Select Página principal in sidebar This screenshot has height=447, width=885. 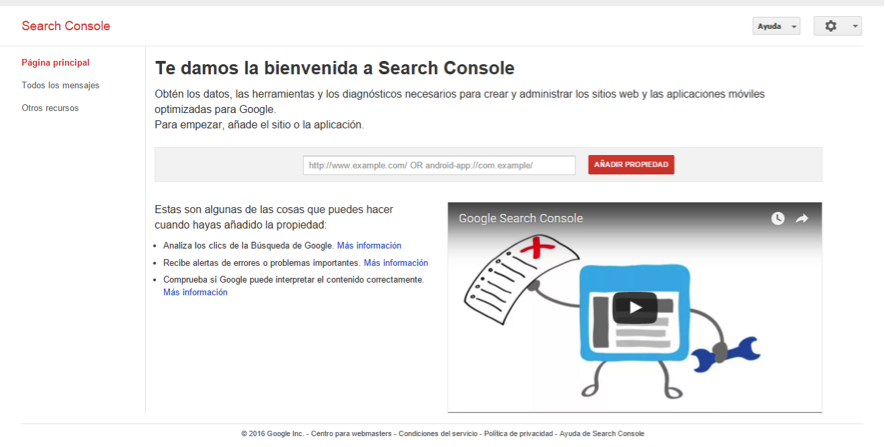pyautogui.click(x=55, y=63)
